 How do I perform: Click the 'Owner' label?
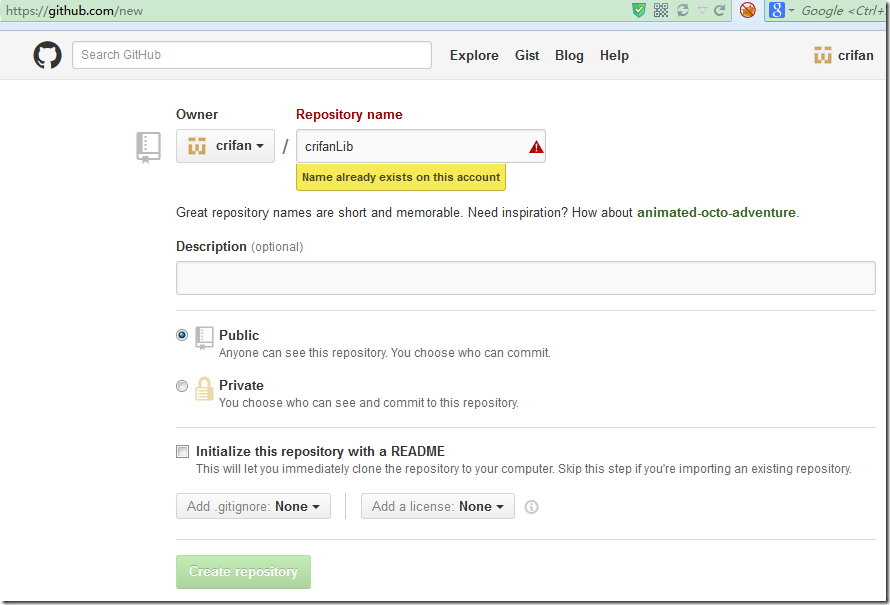click(x=197, y=115)
